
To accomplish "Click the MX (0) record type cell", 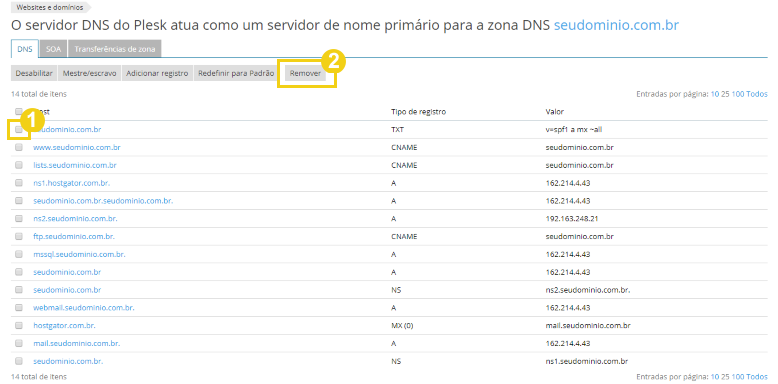I will coord(402,325).
